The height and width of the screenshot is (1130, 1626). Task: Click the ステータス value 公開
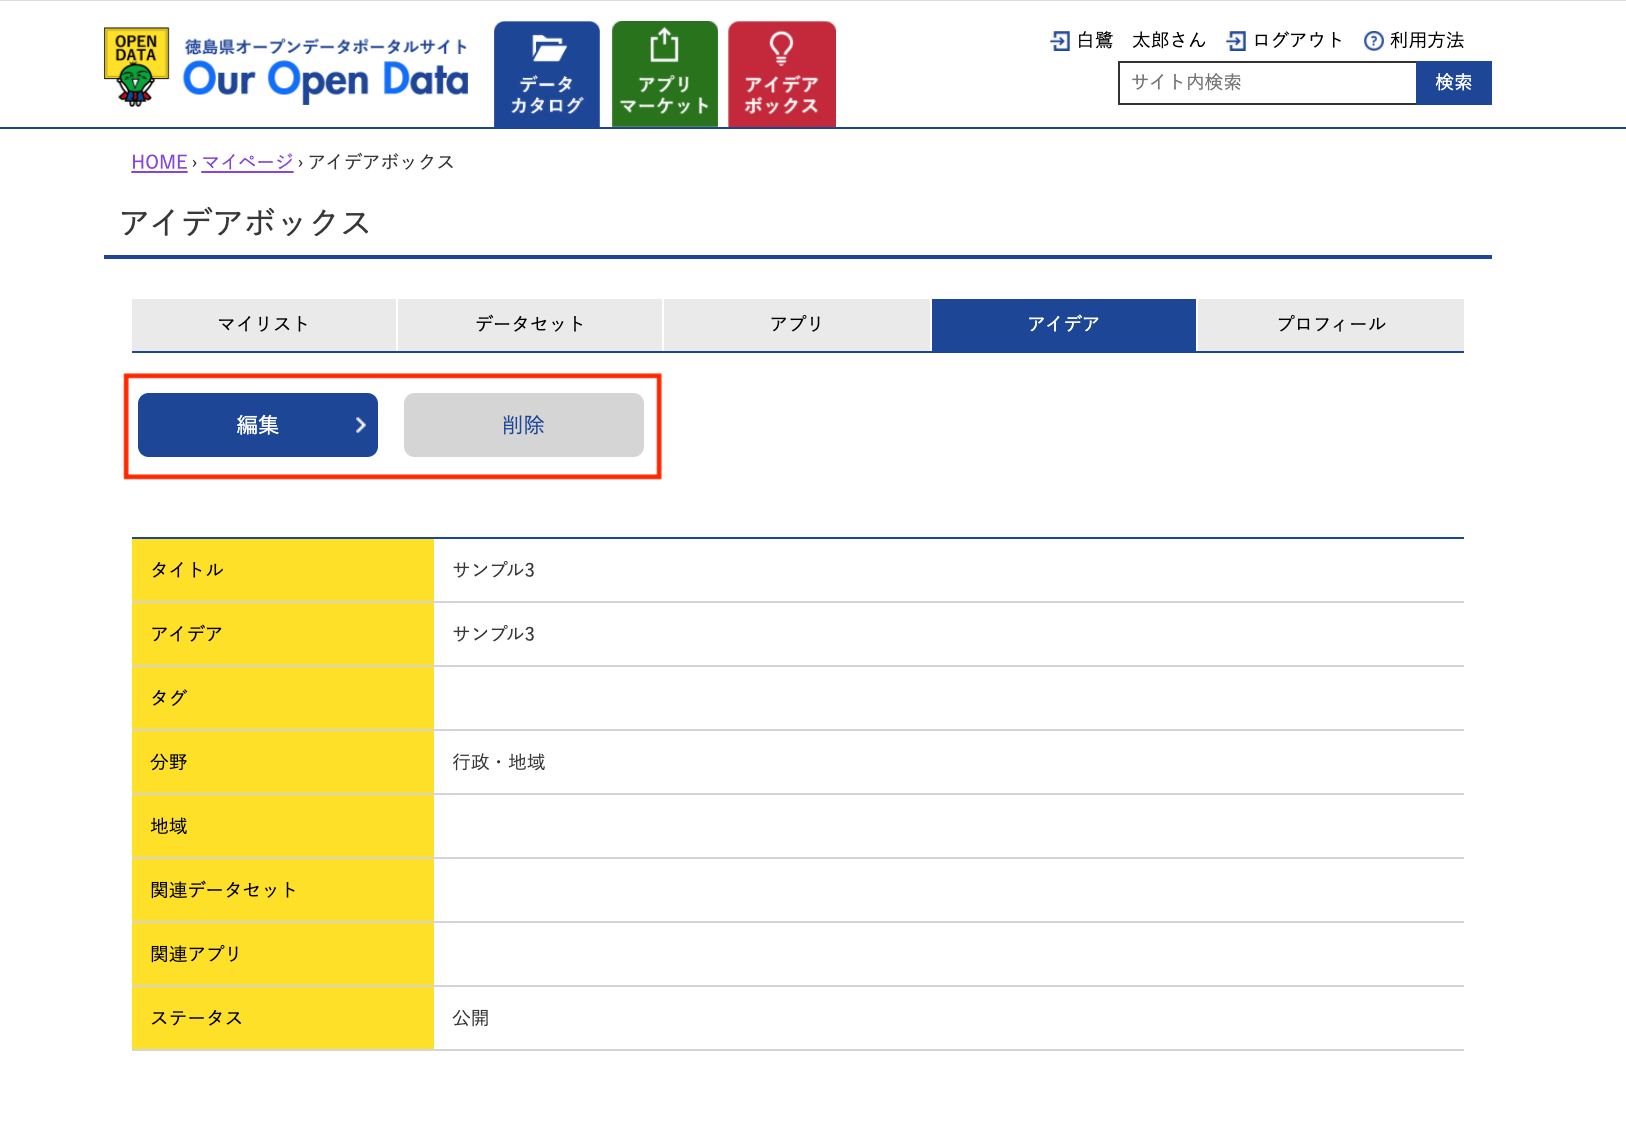click(x=471, y=1018)
